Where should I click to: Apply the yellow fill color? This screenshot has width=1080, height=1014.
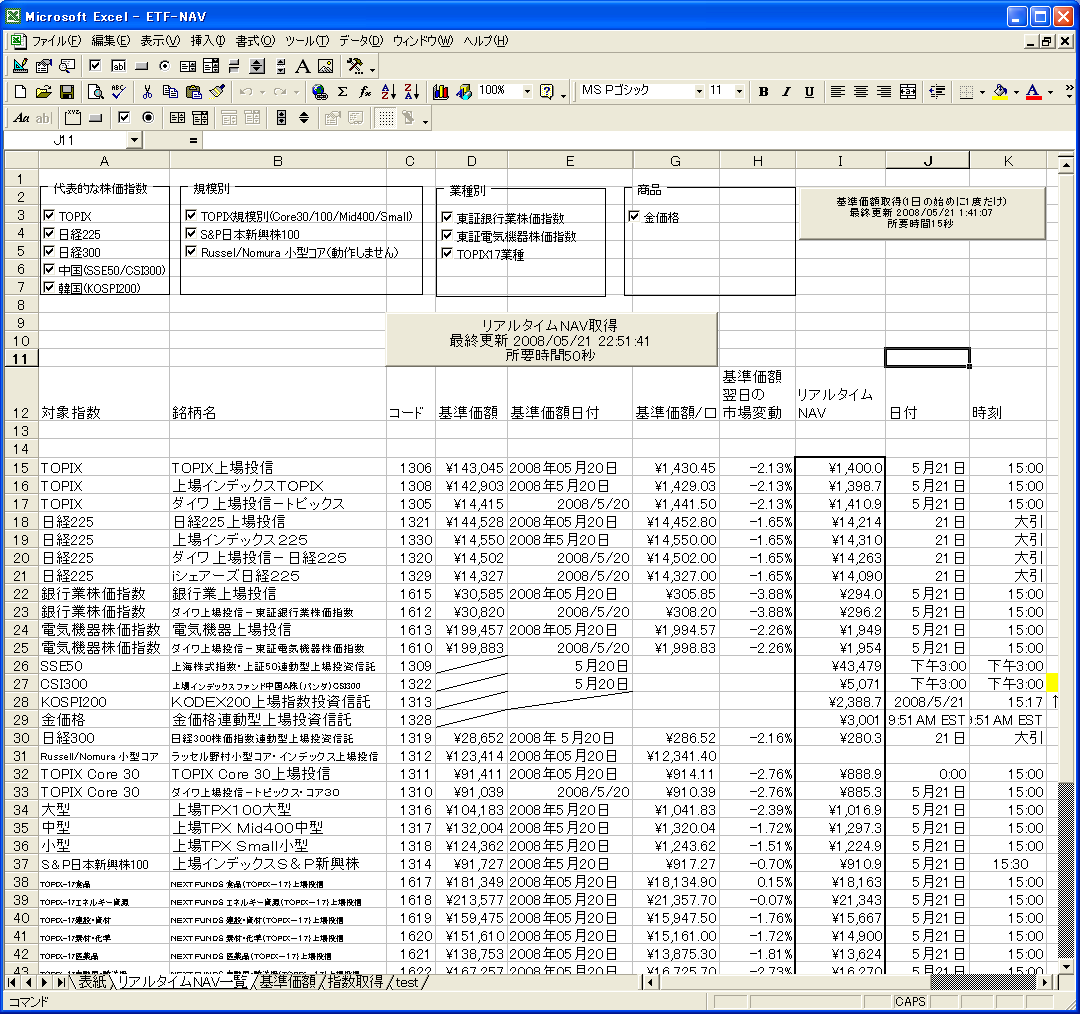(999, 92)
